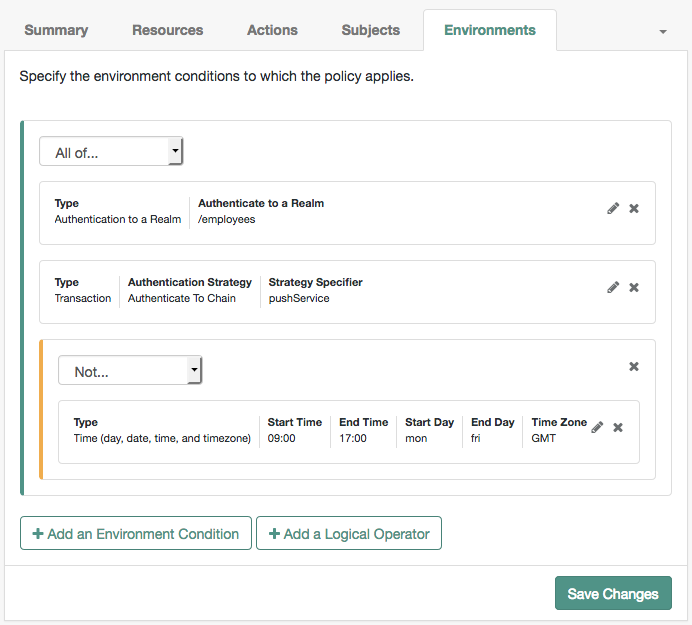The image size is (692, 625).
Task: Delete the Transaction pushService condition
Action: tap(634, 287)
